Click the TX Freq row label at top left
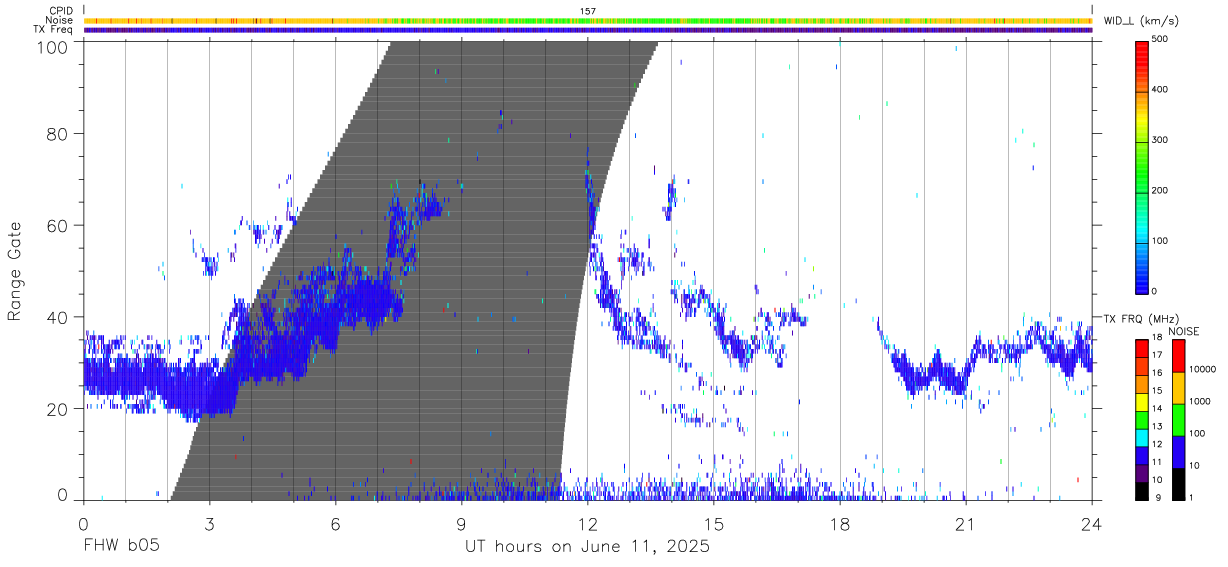Viewport: 1228px width, 567px height. coord(54,30)
